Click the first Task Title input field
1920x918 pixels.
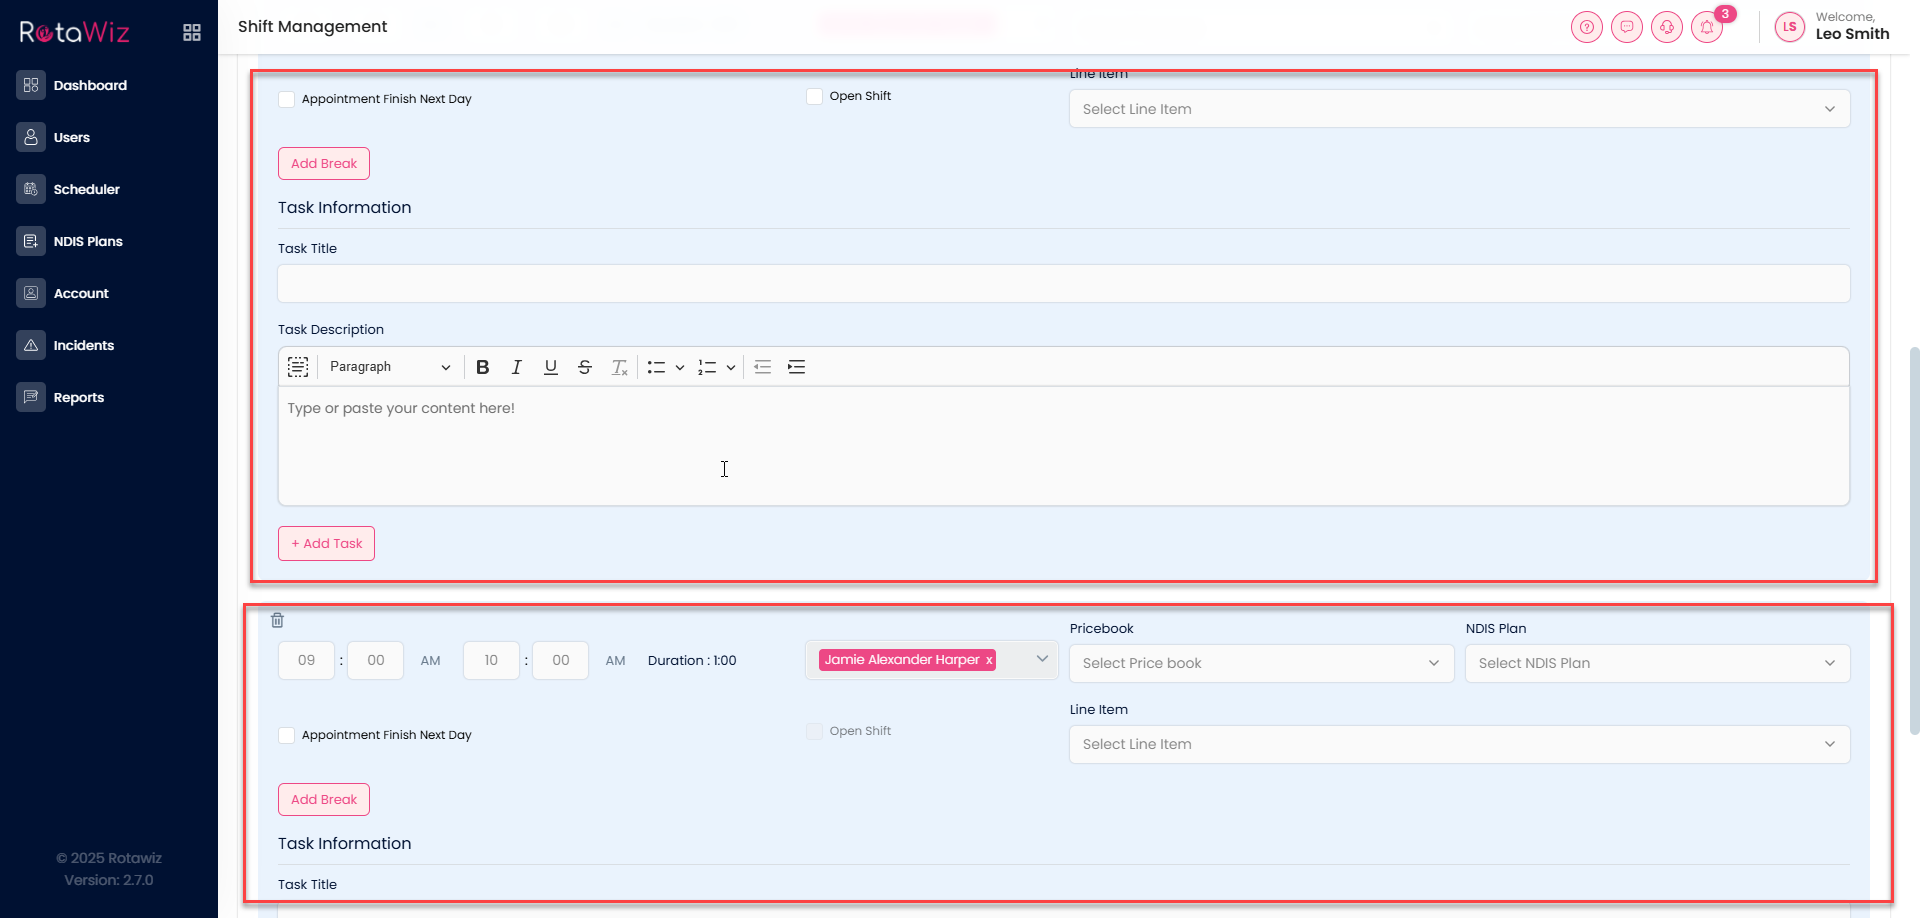[1063, 284]
